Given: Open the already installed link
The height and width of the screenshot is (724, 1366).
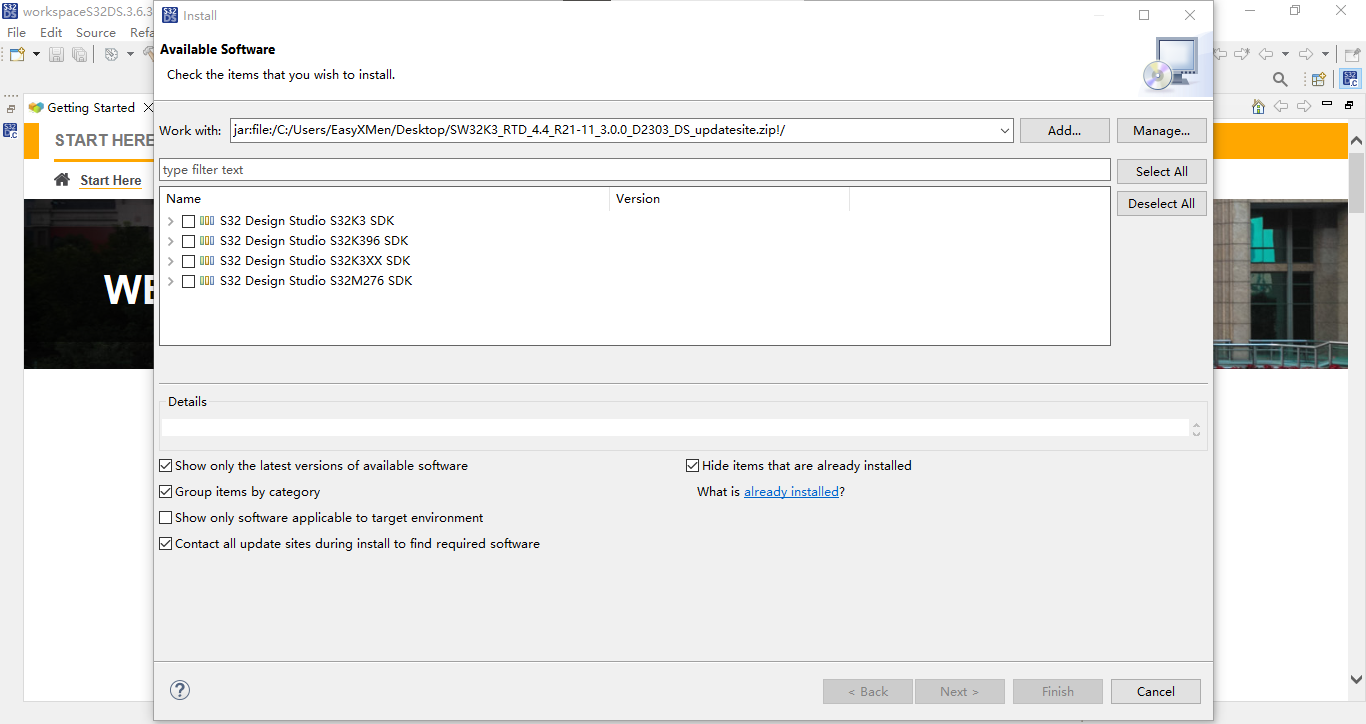Looking at the screenshot, I should (791, 492).
